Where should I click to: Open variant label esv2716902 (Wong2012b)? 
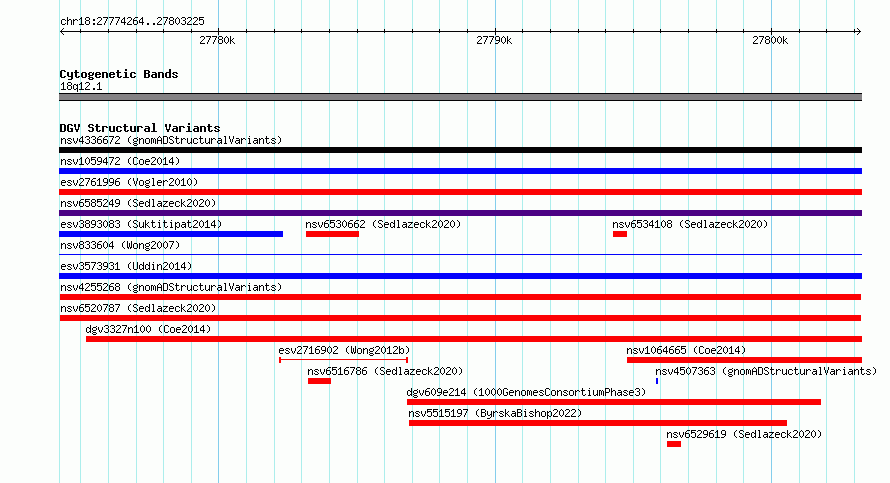(x=344, y=350)
